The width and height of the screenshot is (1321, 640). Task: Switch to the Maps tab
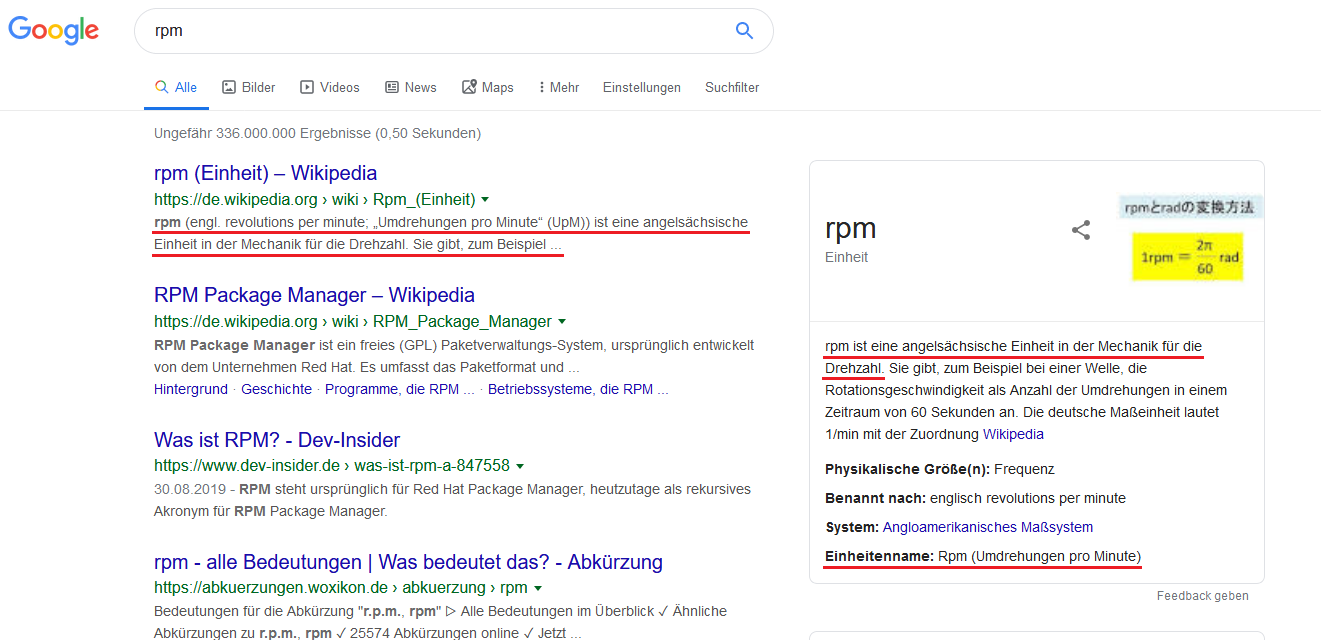[488, 88]
